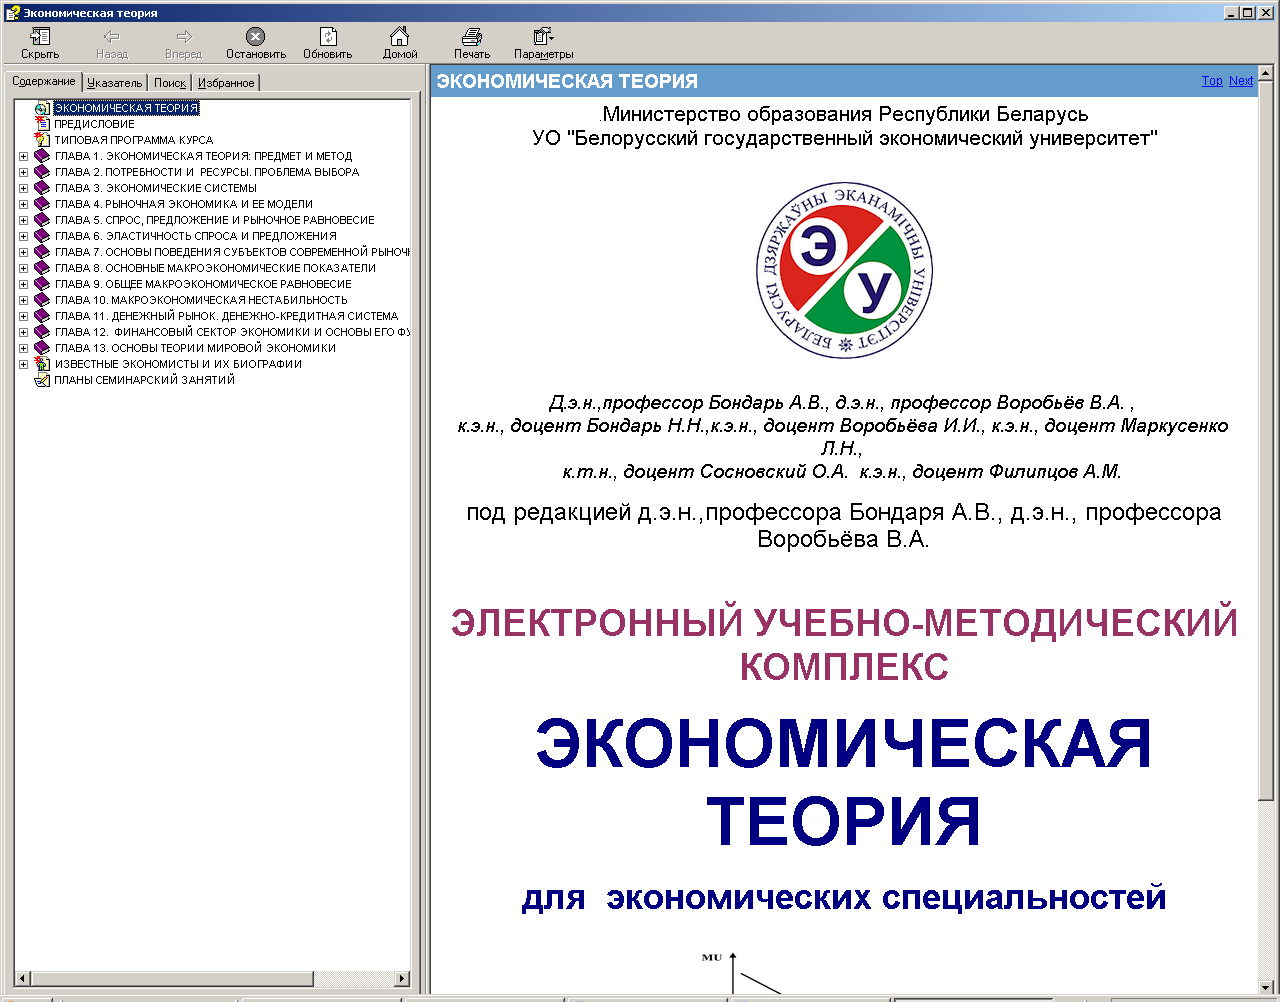This screenshot has width=1280, height=1002.
Task: Open the Параметры (Options) toolbar icon
Action: click(x=543, y=37)
